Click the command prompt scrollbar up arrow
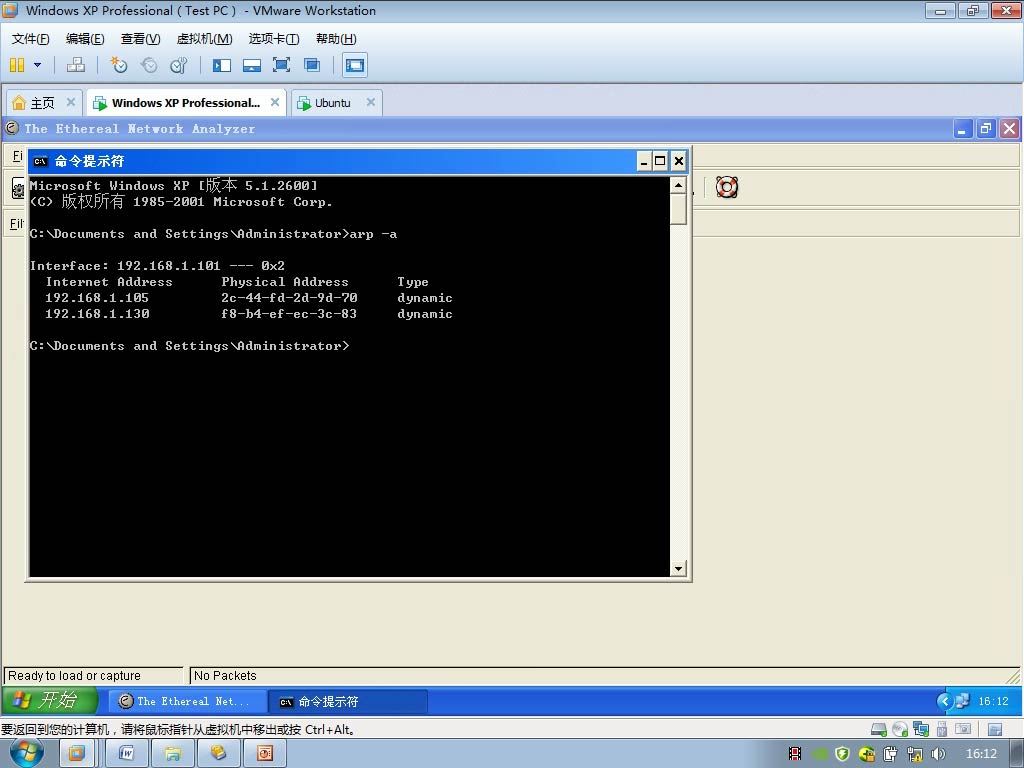 [x=679, y=185]
